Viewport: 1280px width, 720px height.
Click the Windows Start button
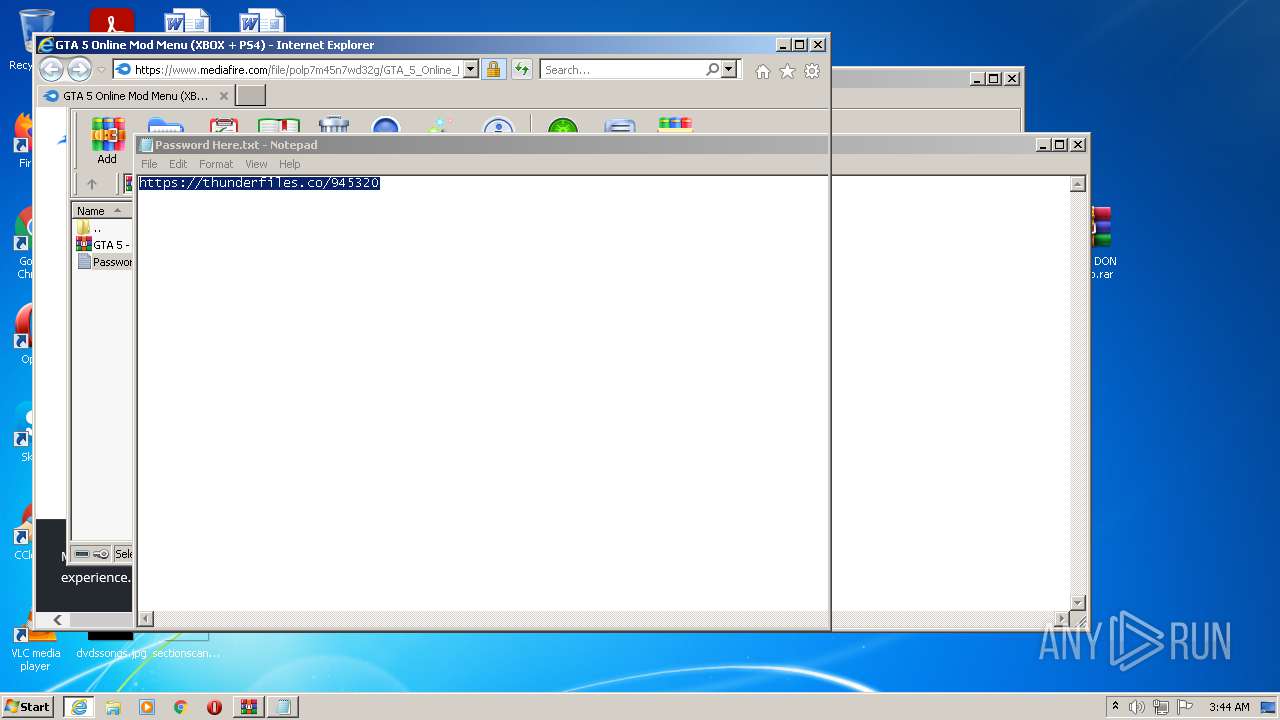coord(28,707)
